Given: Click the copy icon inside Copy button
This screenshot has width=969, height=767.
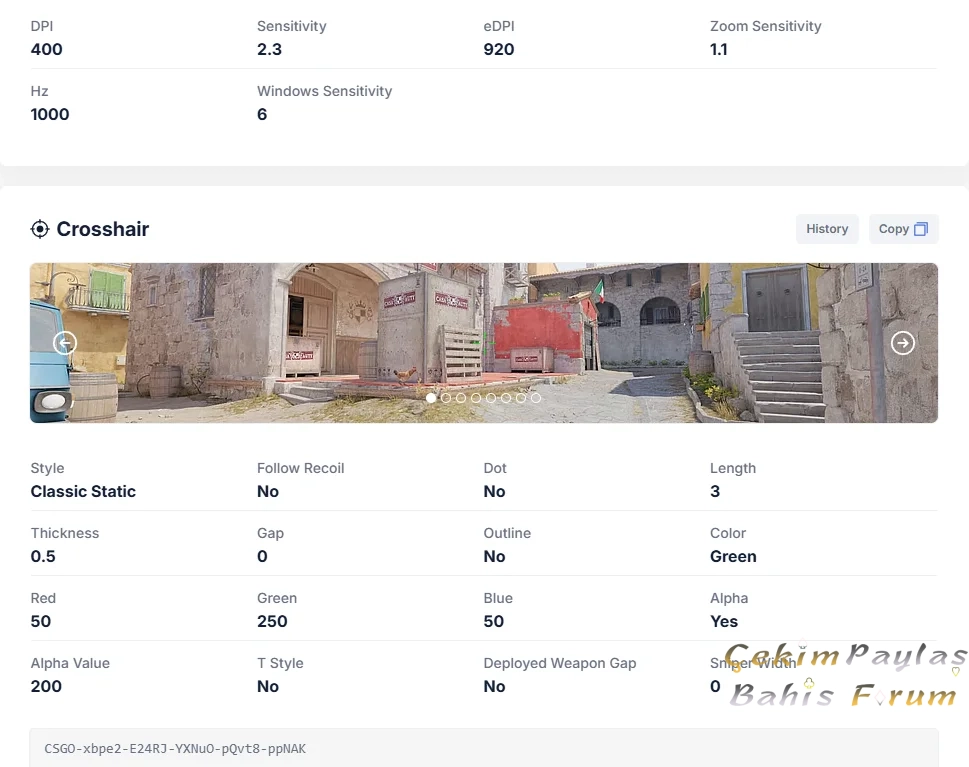Looking at the screenshot, I should [921, 229].
